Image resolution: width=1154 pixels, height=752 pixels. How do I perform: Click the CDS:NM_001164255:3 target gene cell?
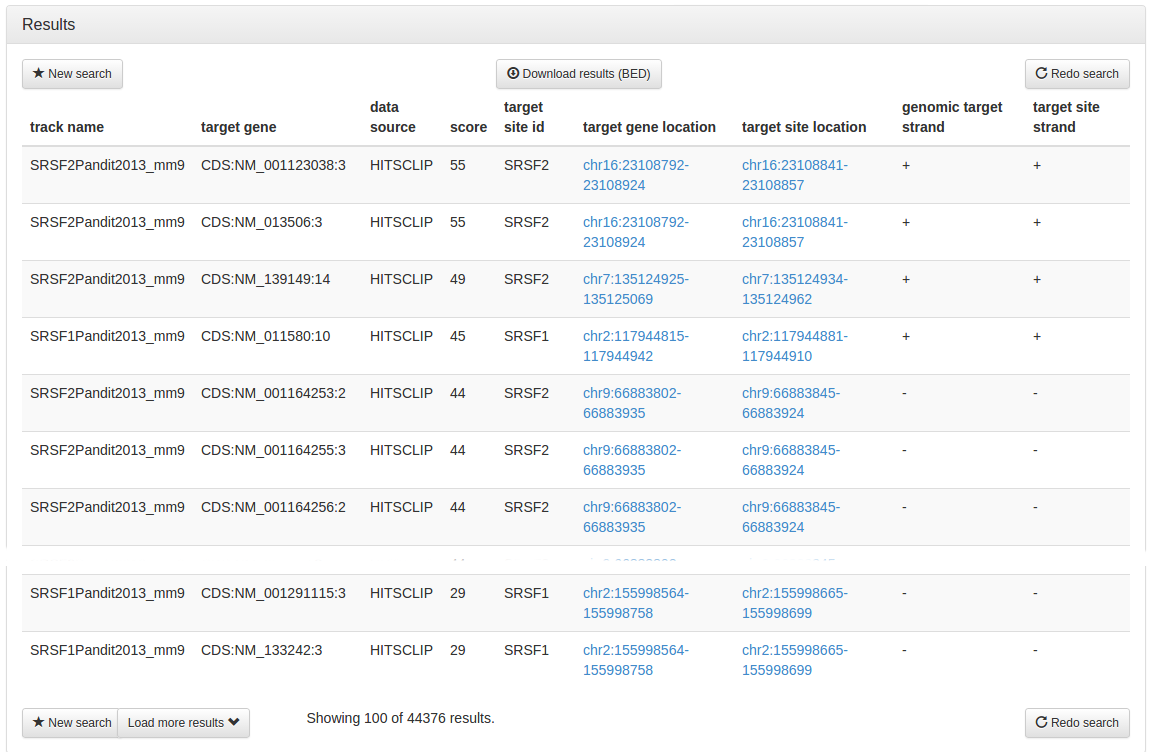[273, 450]
